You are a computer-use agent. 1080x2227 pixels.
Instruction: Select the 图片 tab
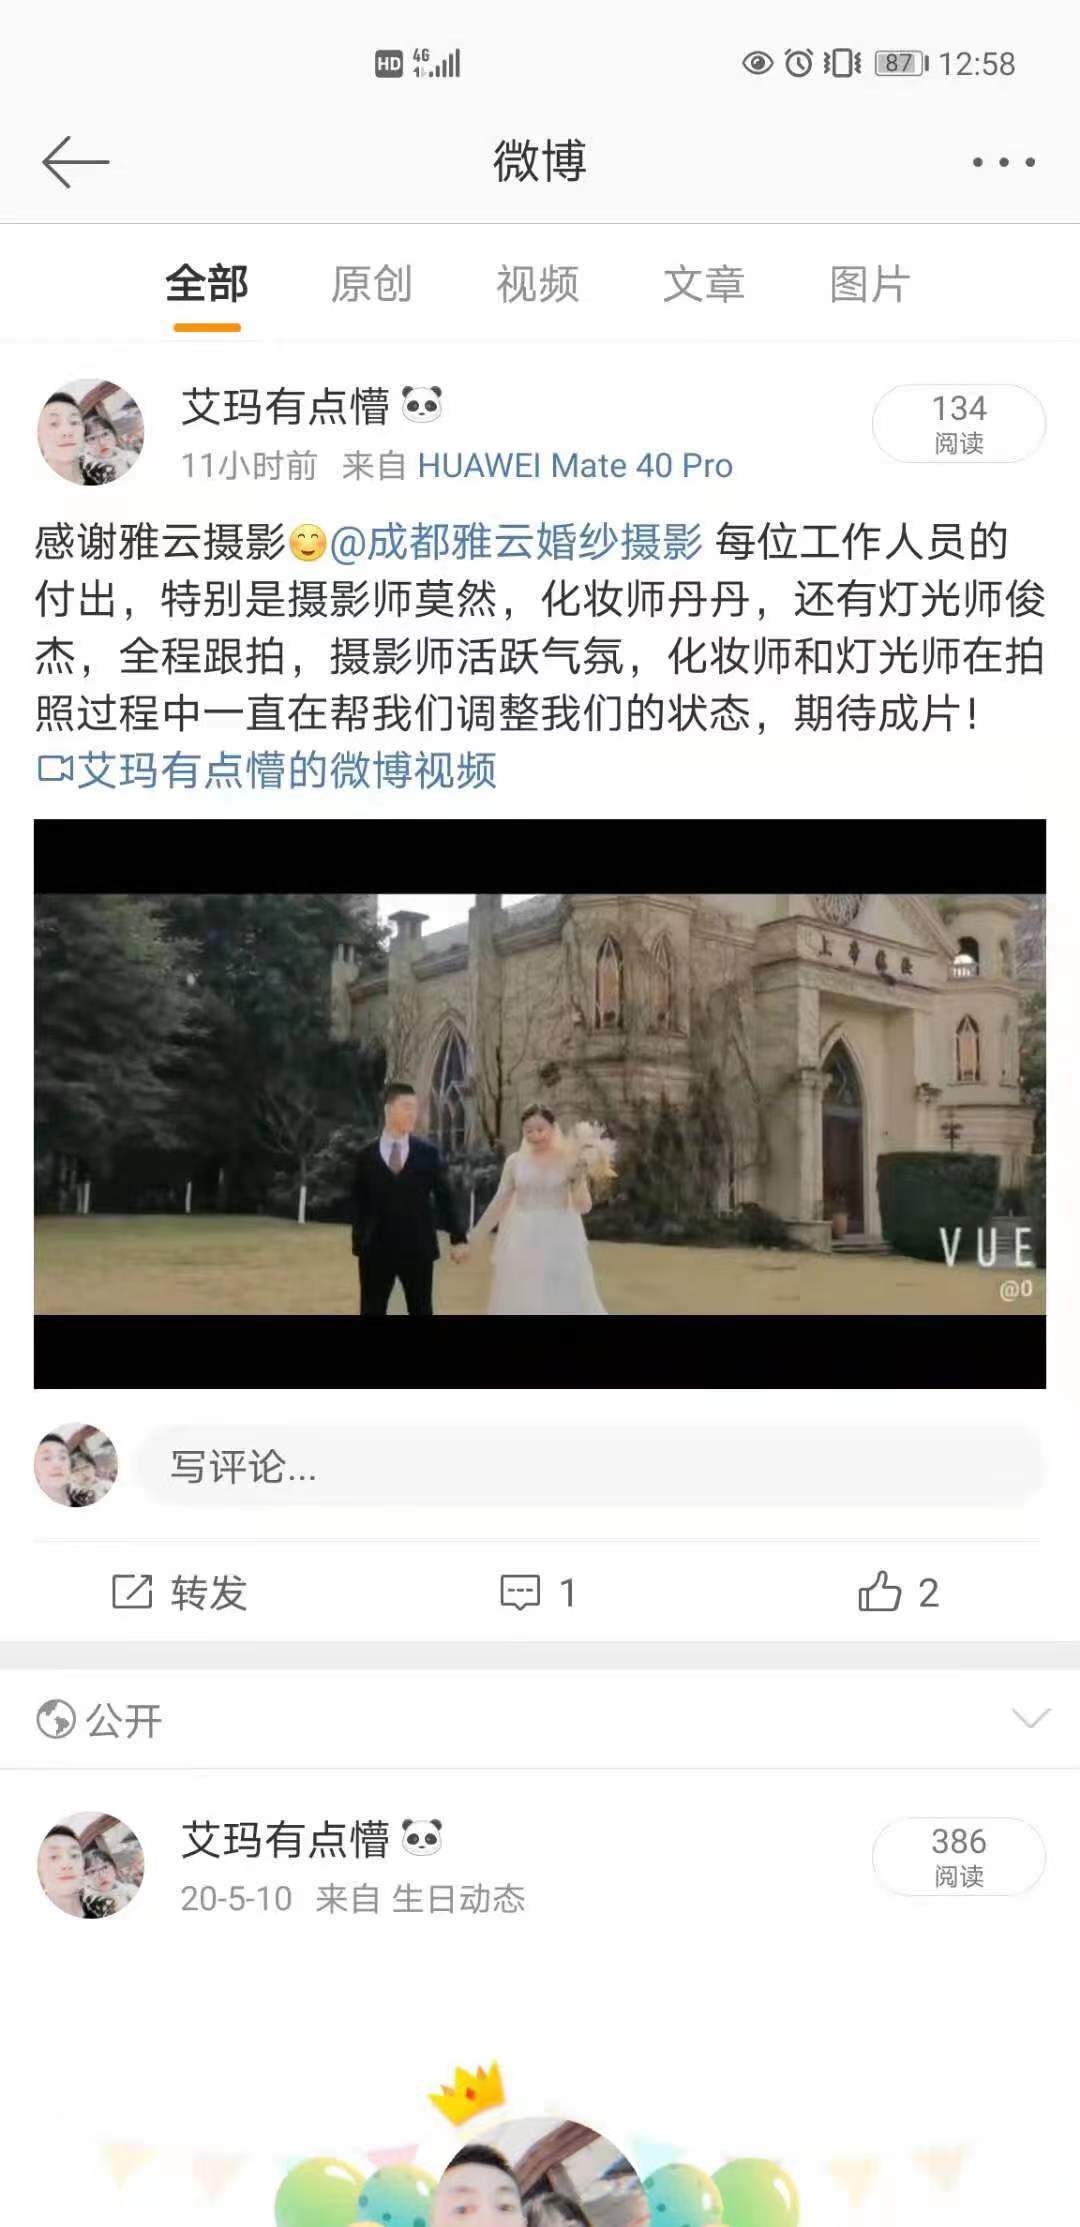pos(869,284)
